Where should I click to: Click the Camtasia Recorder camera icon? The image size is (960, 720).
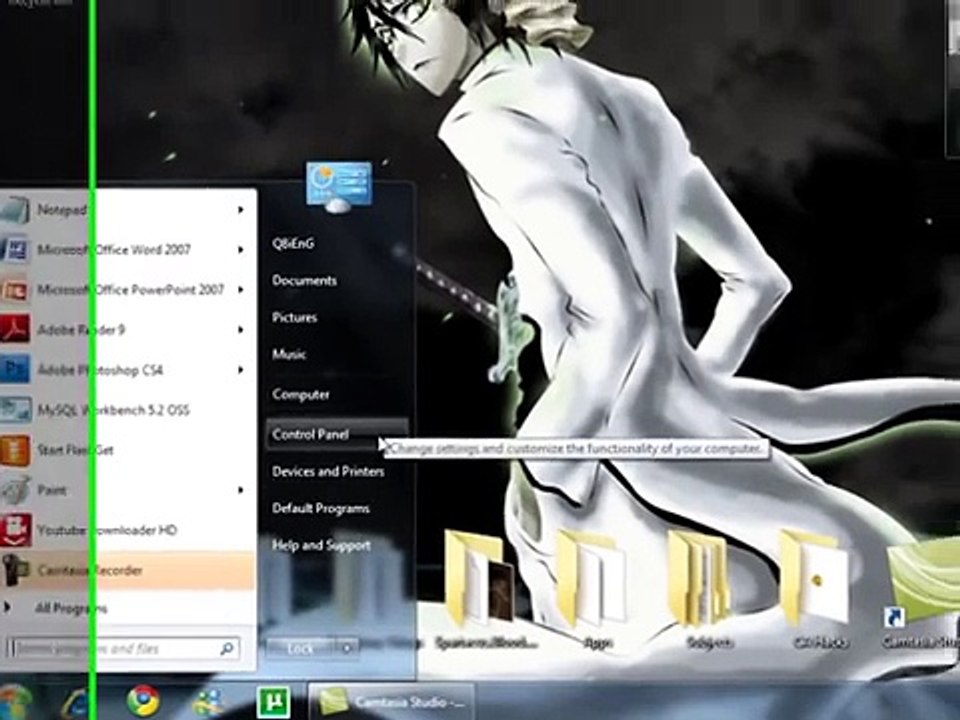point(15,570)
